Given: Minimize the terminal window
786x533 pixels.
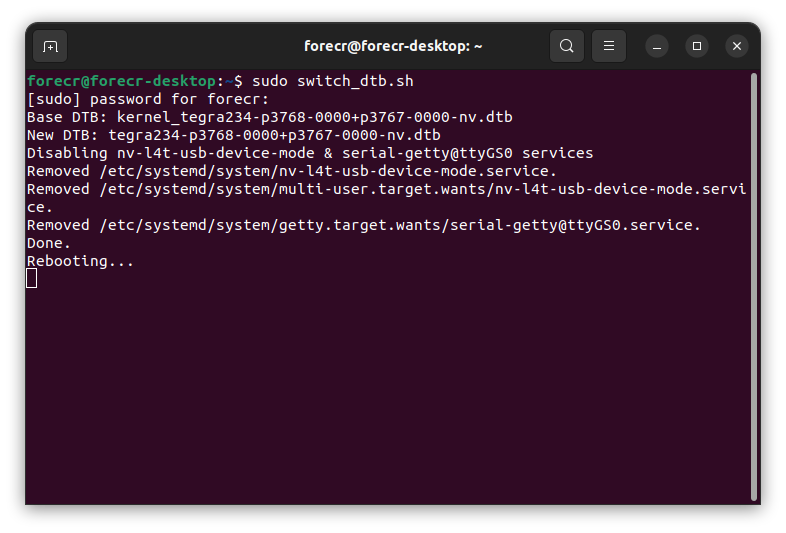Looking at the screenshot, I should [x=657, y=46].
